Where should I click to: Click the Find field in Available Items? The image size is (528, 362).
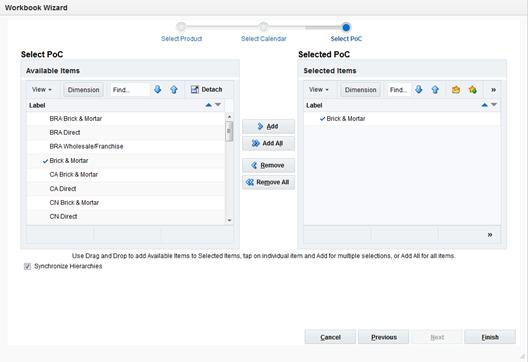[x=130, y=90]
